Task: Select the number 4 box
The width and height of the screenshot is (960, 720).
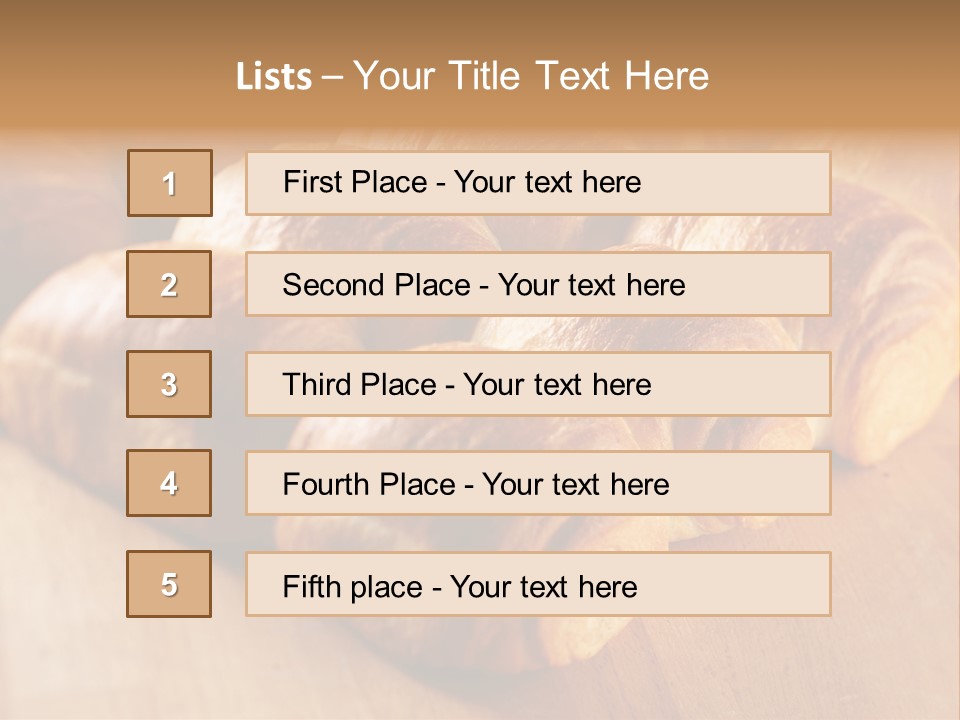Action: 169,483
